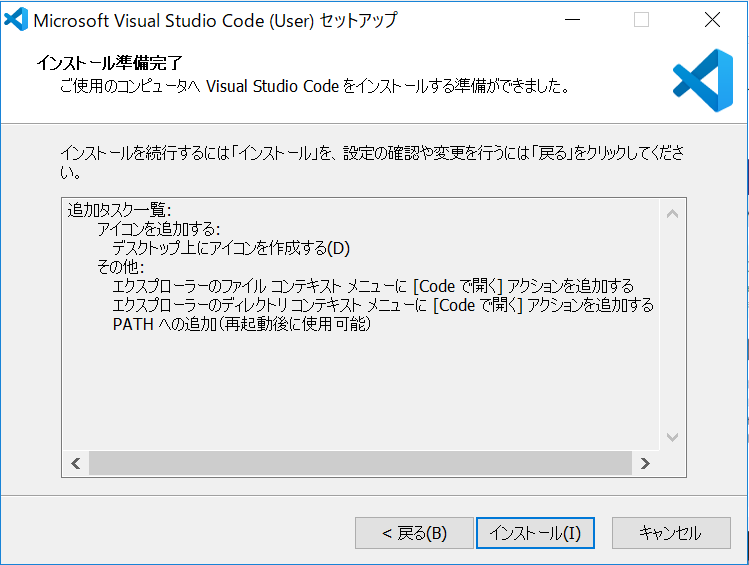Click the right arrow of horizontal scrollbar
Screen dimensions: 749x565
pos(645,463)
